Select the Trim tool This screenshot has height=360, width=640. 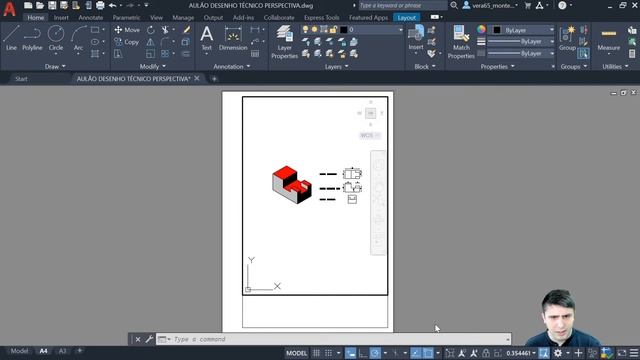coord(165,30)
